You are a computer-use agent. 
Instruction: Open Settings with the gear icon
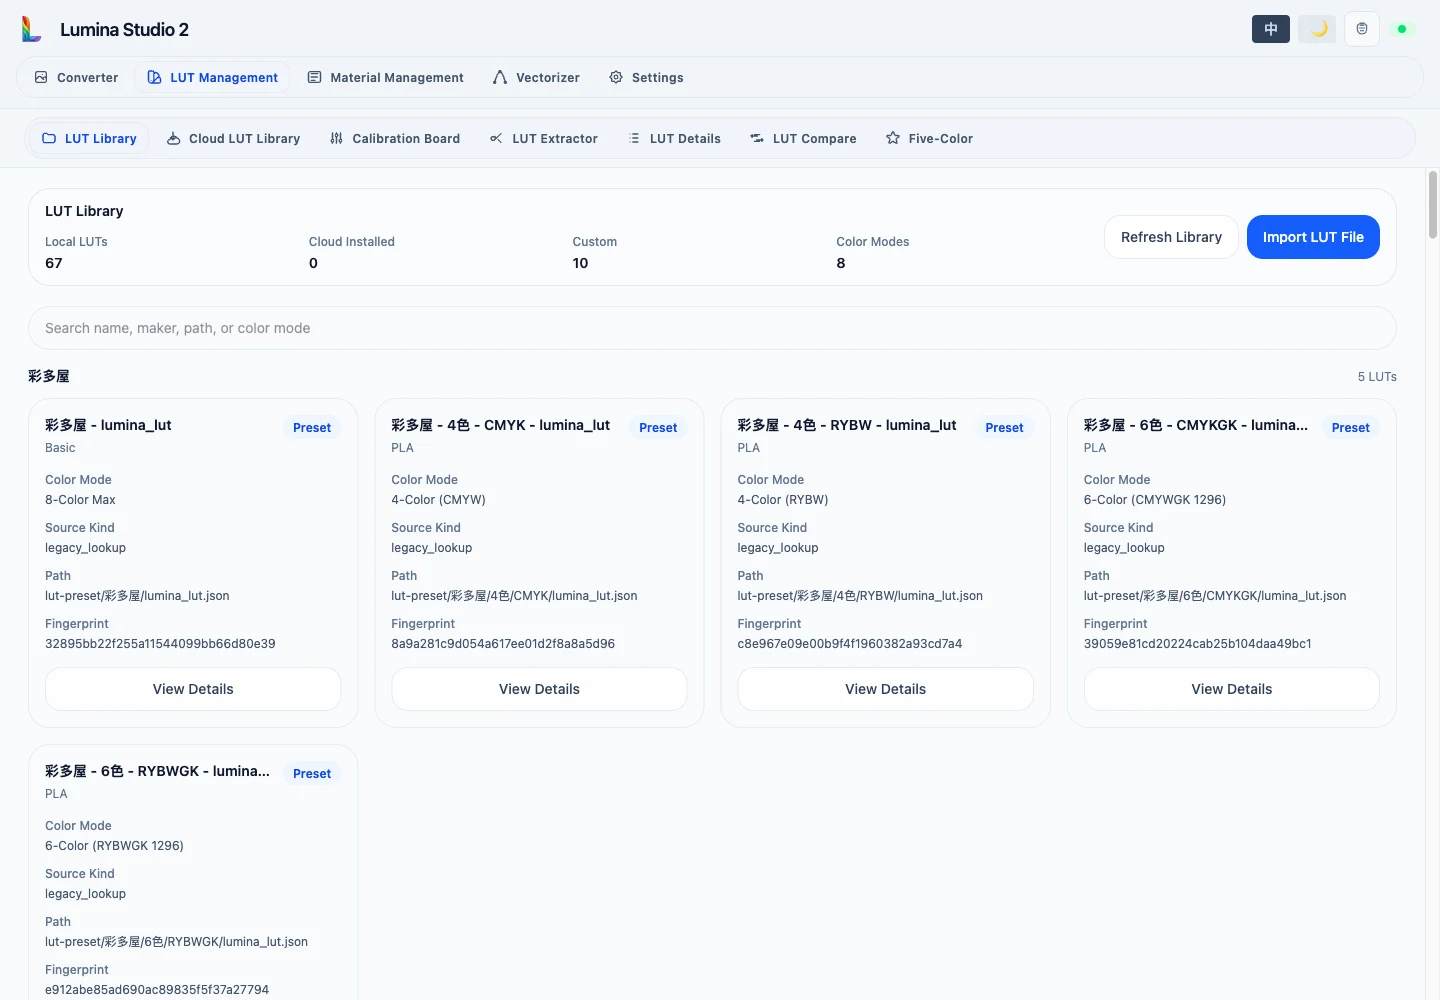coord(646,77)
